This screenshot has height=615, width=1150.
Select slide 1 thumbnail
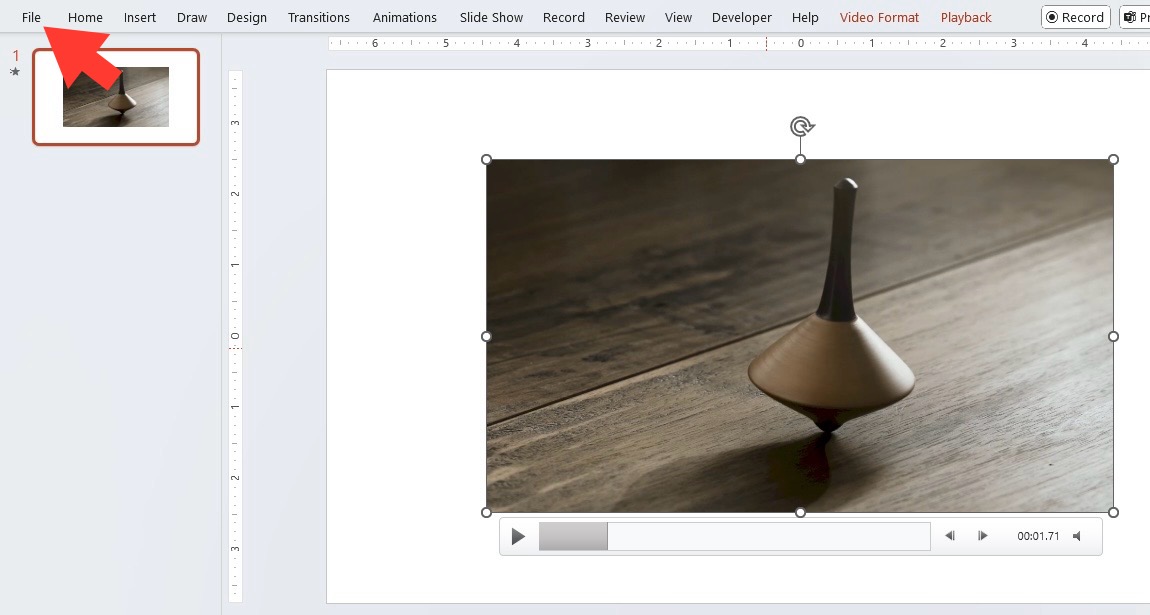[116, 97]
